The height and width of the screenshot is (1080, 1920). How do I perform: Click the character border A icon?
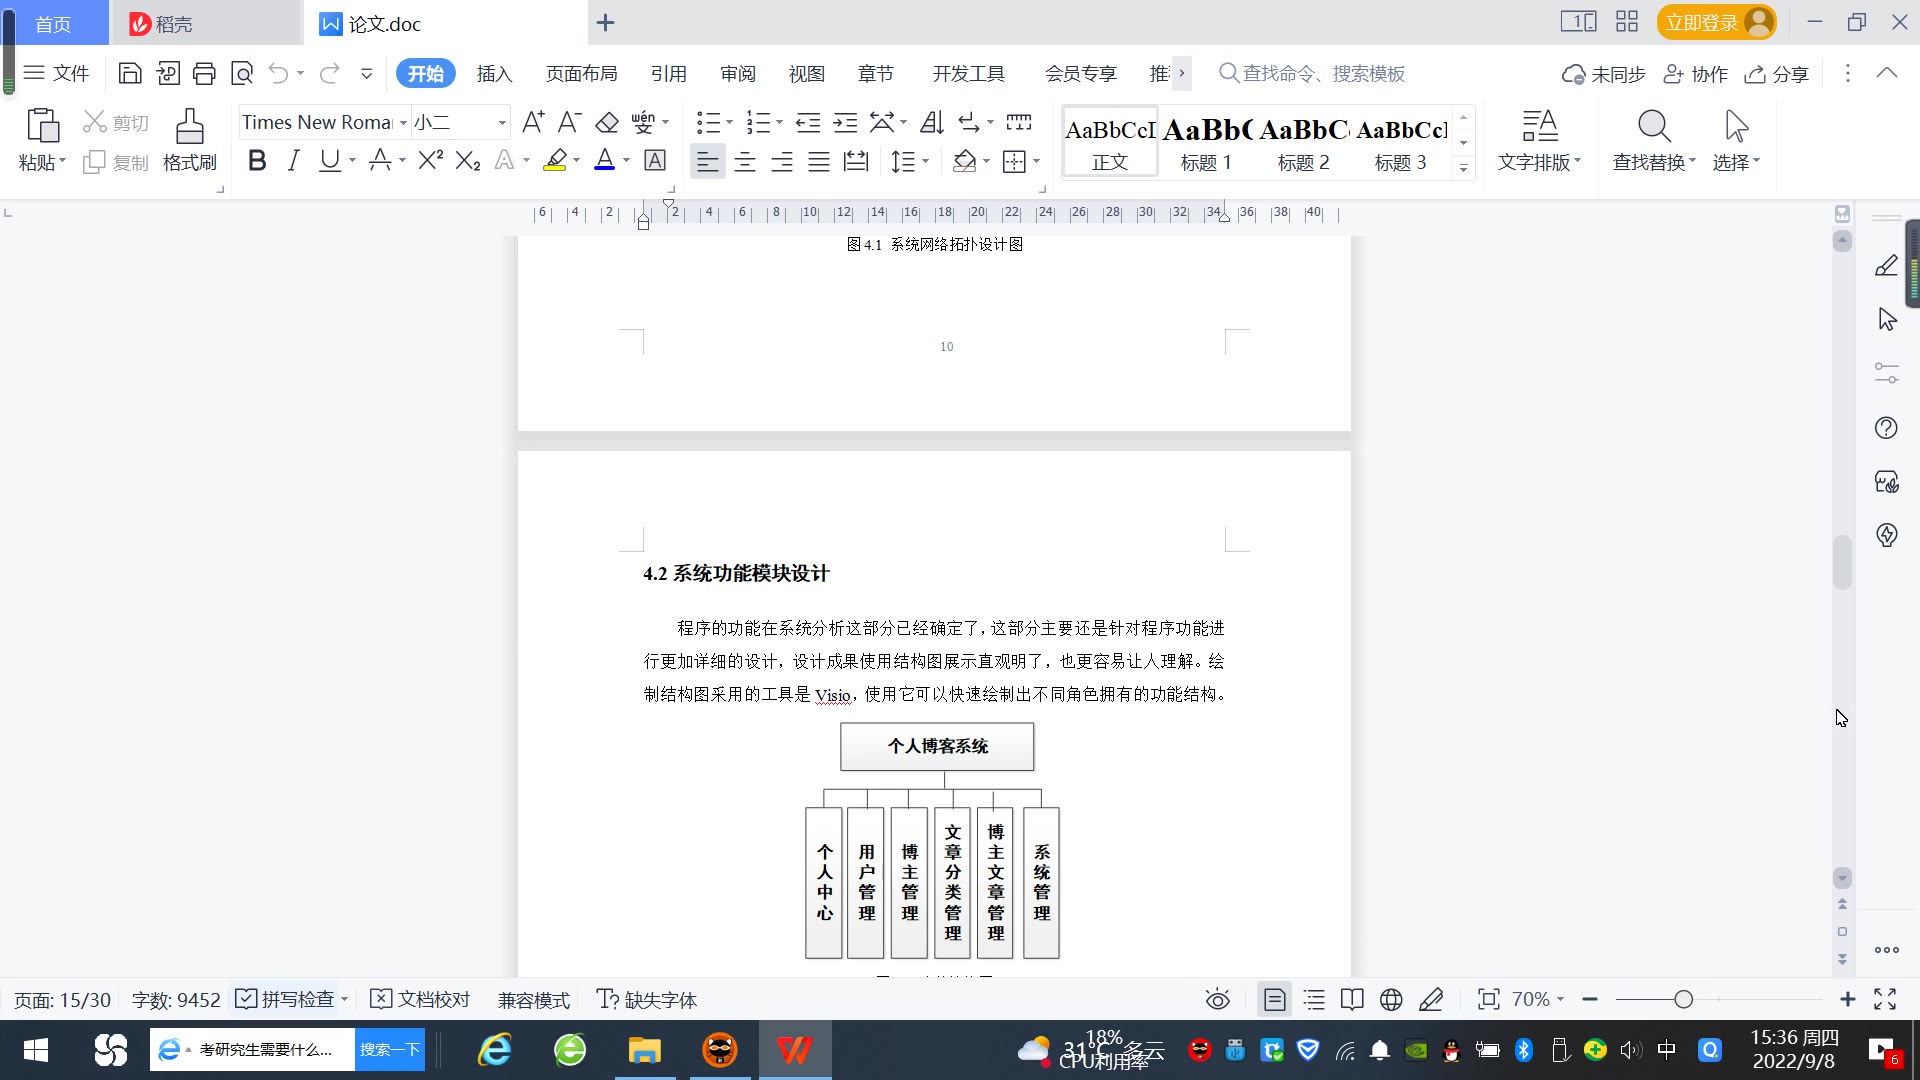pos(655,160)
